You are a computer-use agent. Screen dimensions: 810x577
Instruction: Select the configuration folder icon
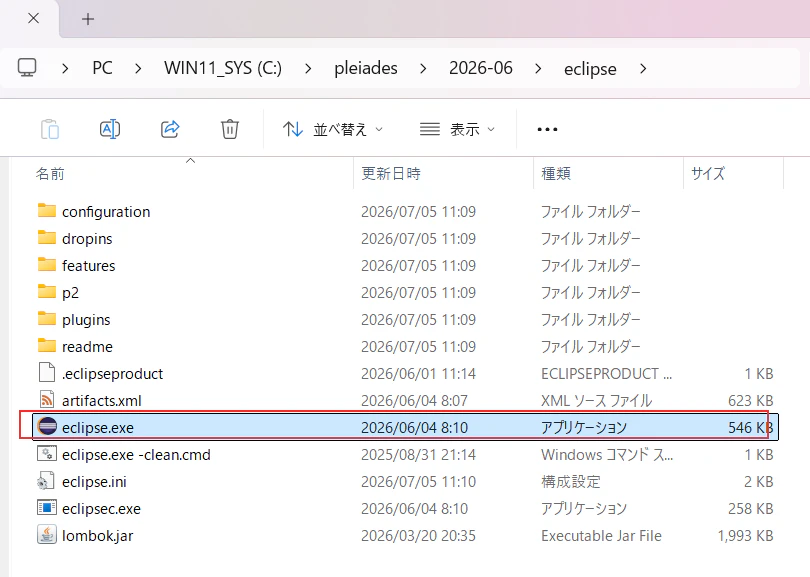coord(47,211)
